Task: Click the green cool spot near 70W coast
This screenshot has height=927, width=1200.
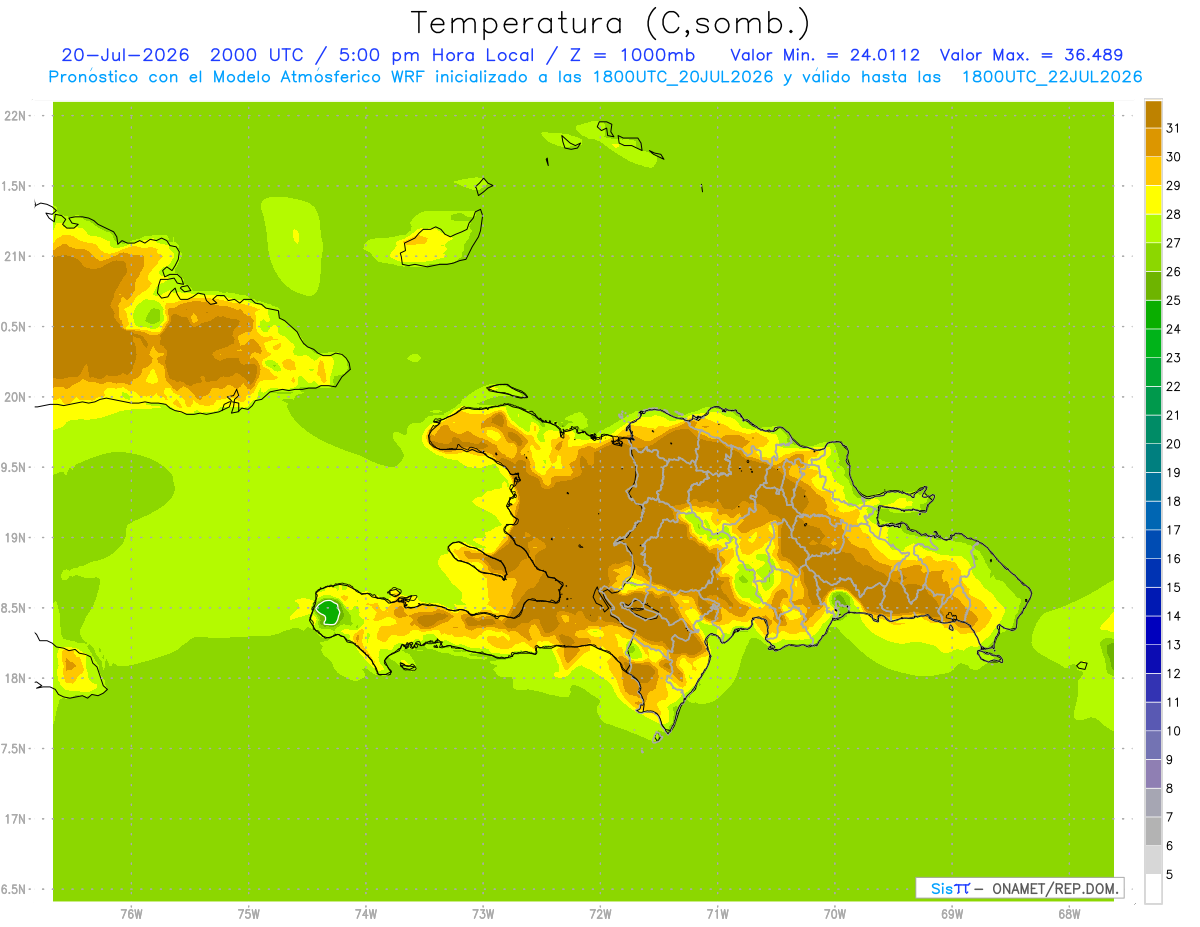Action: (839, 601)
